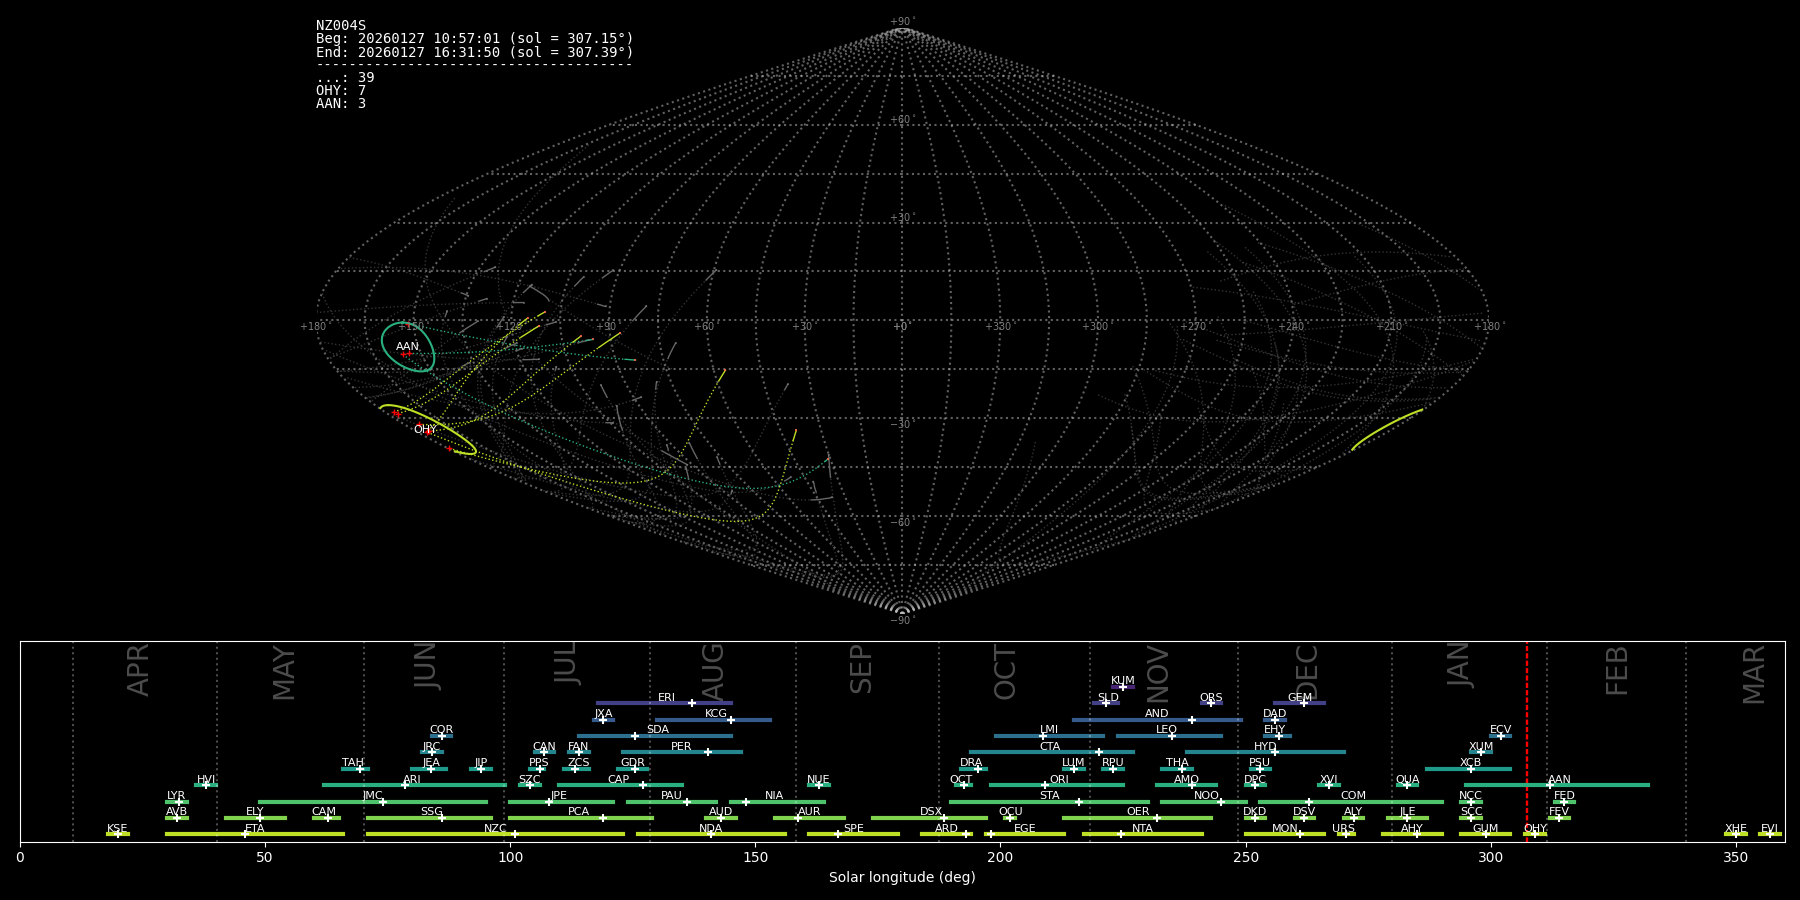Select the NZC shower bar
Viewport: 1800px width, 900px height.
tap(495, 834)
